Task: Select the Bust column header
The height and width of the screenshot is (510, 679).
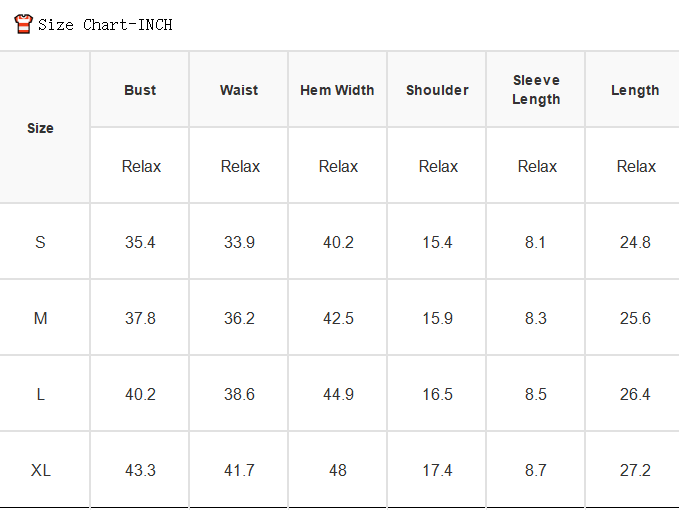Action: click(x=140, y=90)
